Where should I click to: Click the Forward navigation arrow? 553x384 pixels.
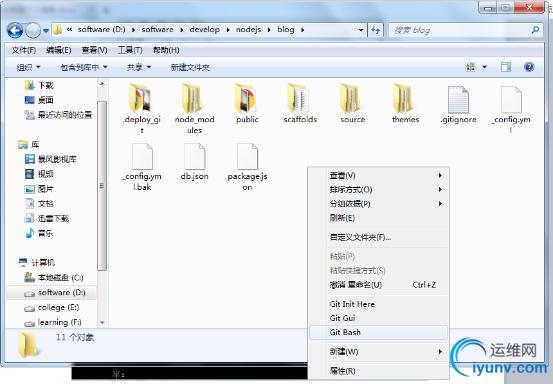point(34,30)
